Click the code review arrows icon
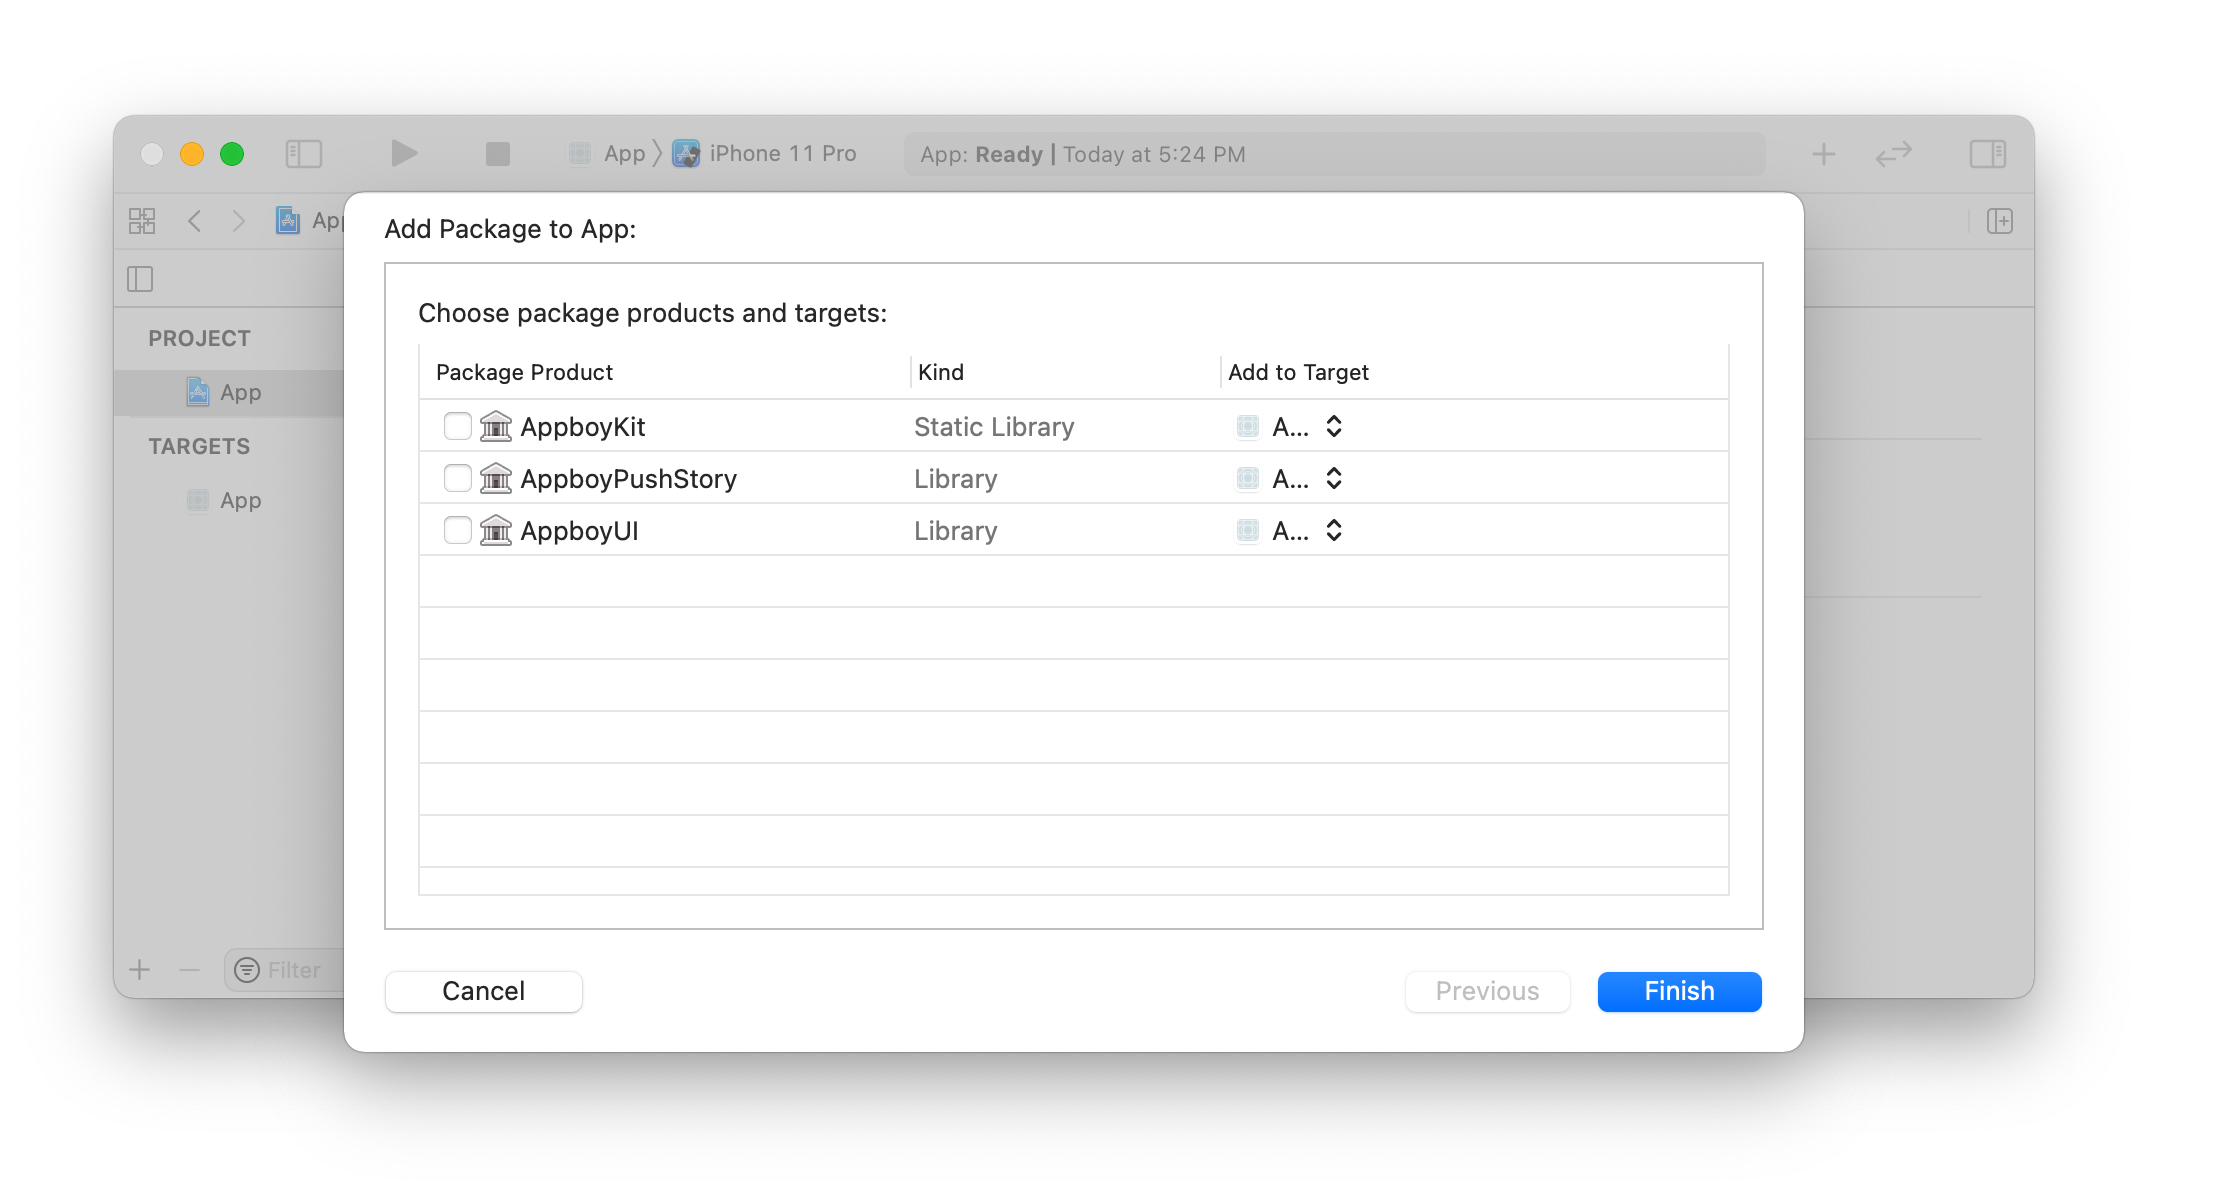 [1893, 154]
